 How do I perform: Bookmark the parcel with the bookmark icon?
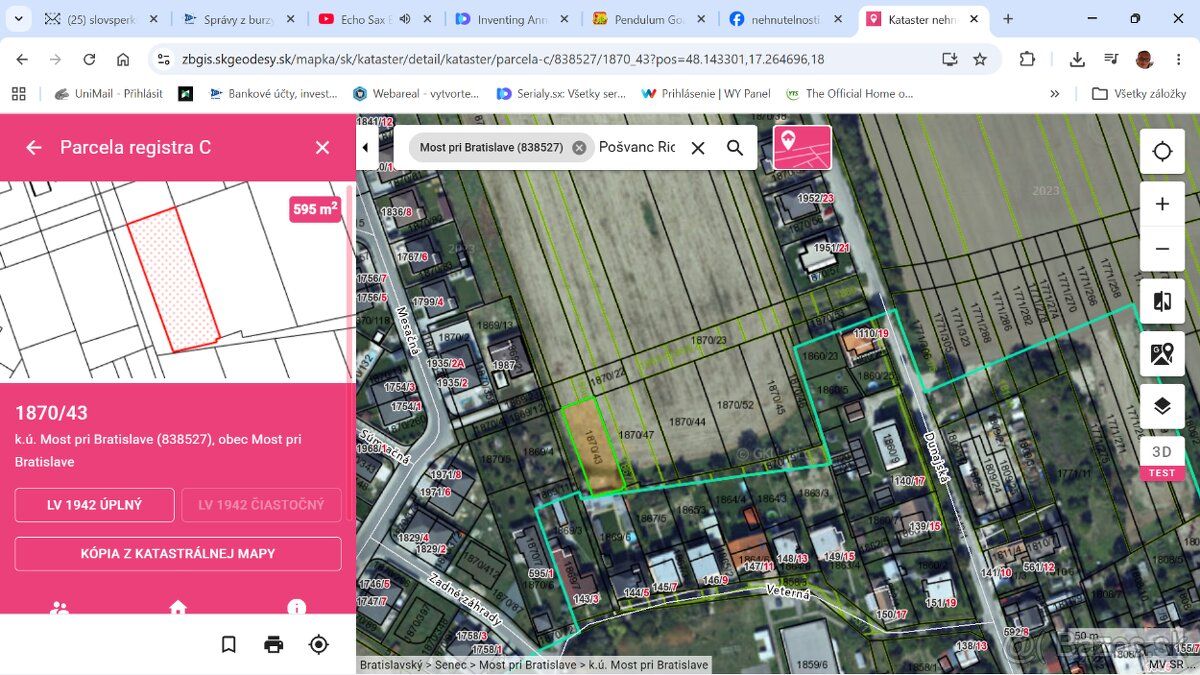pos(229,644)
